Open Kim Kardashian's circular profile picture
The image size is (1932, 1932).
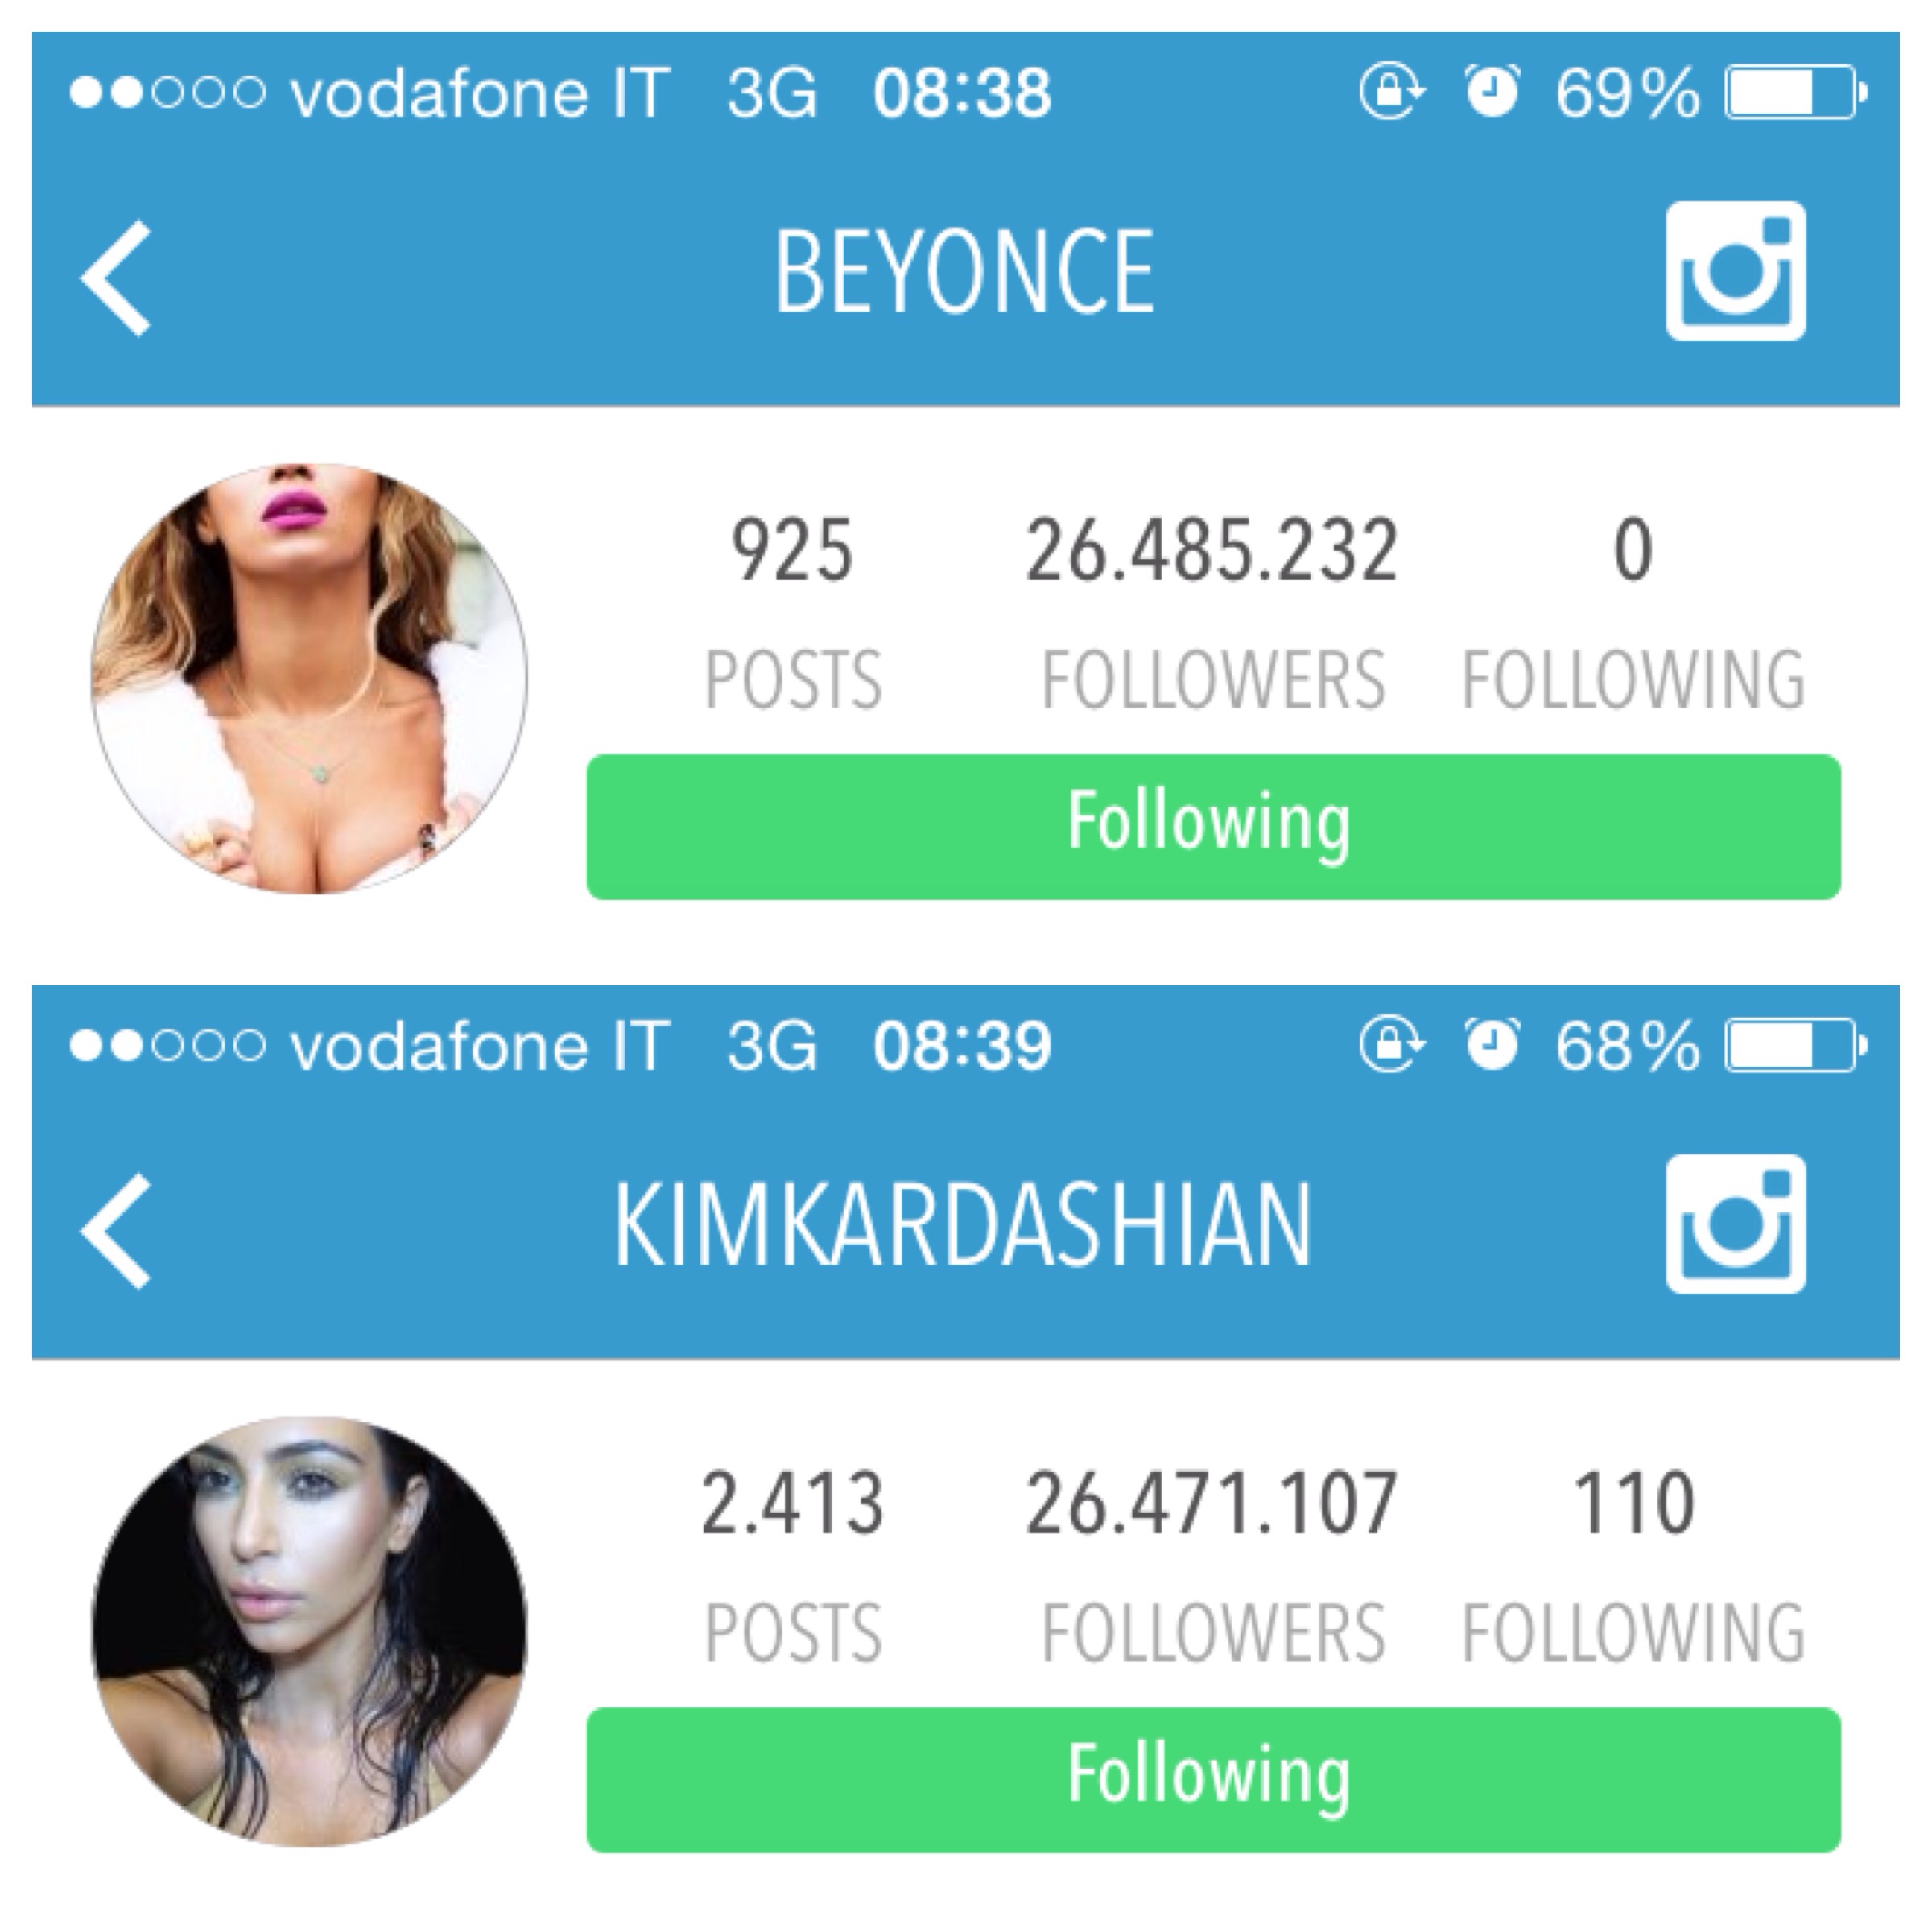pyautogui.click(x=309, y=1631)
